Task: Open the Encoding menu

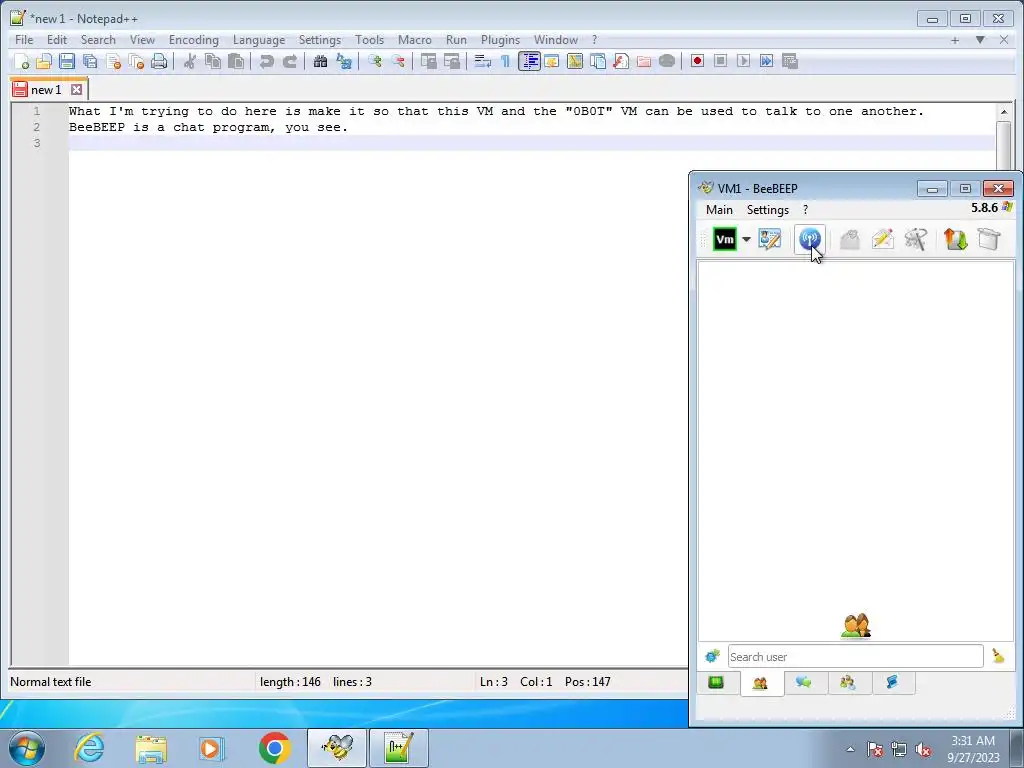Action: click(194, 40)
